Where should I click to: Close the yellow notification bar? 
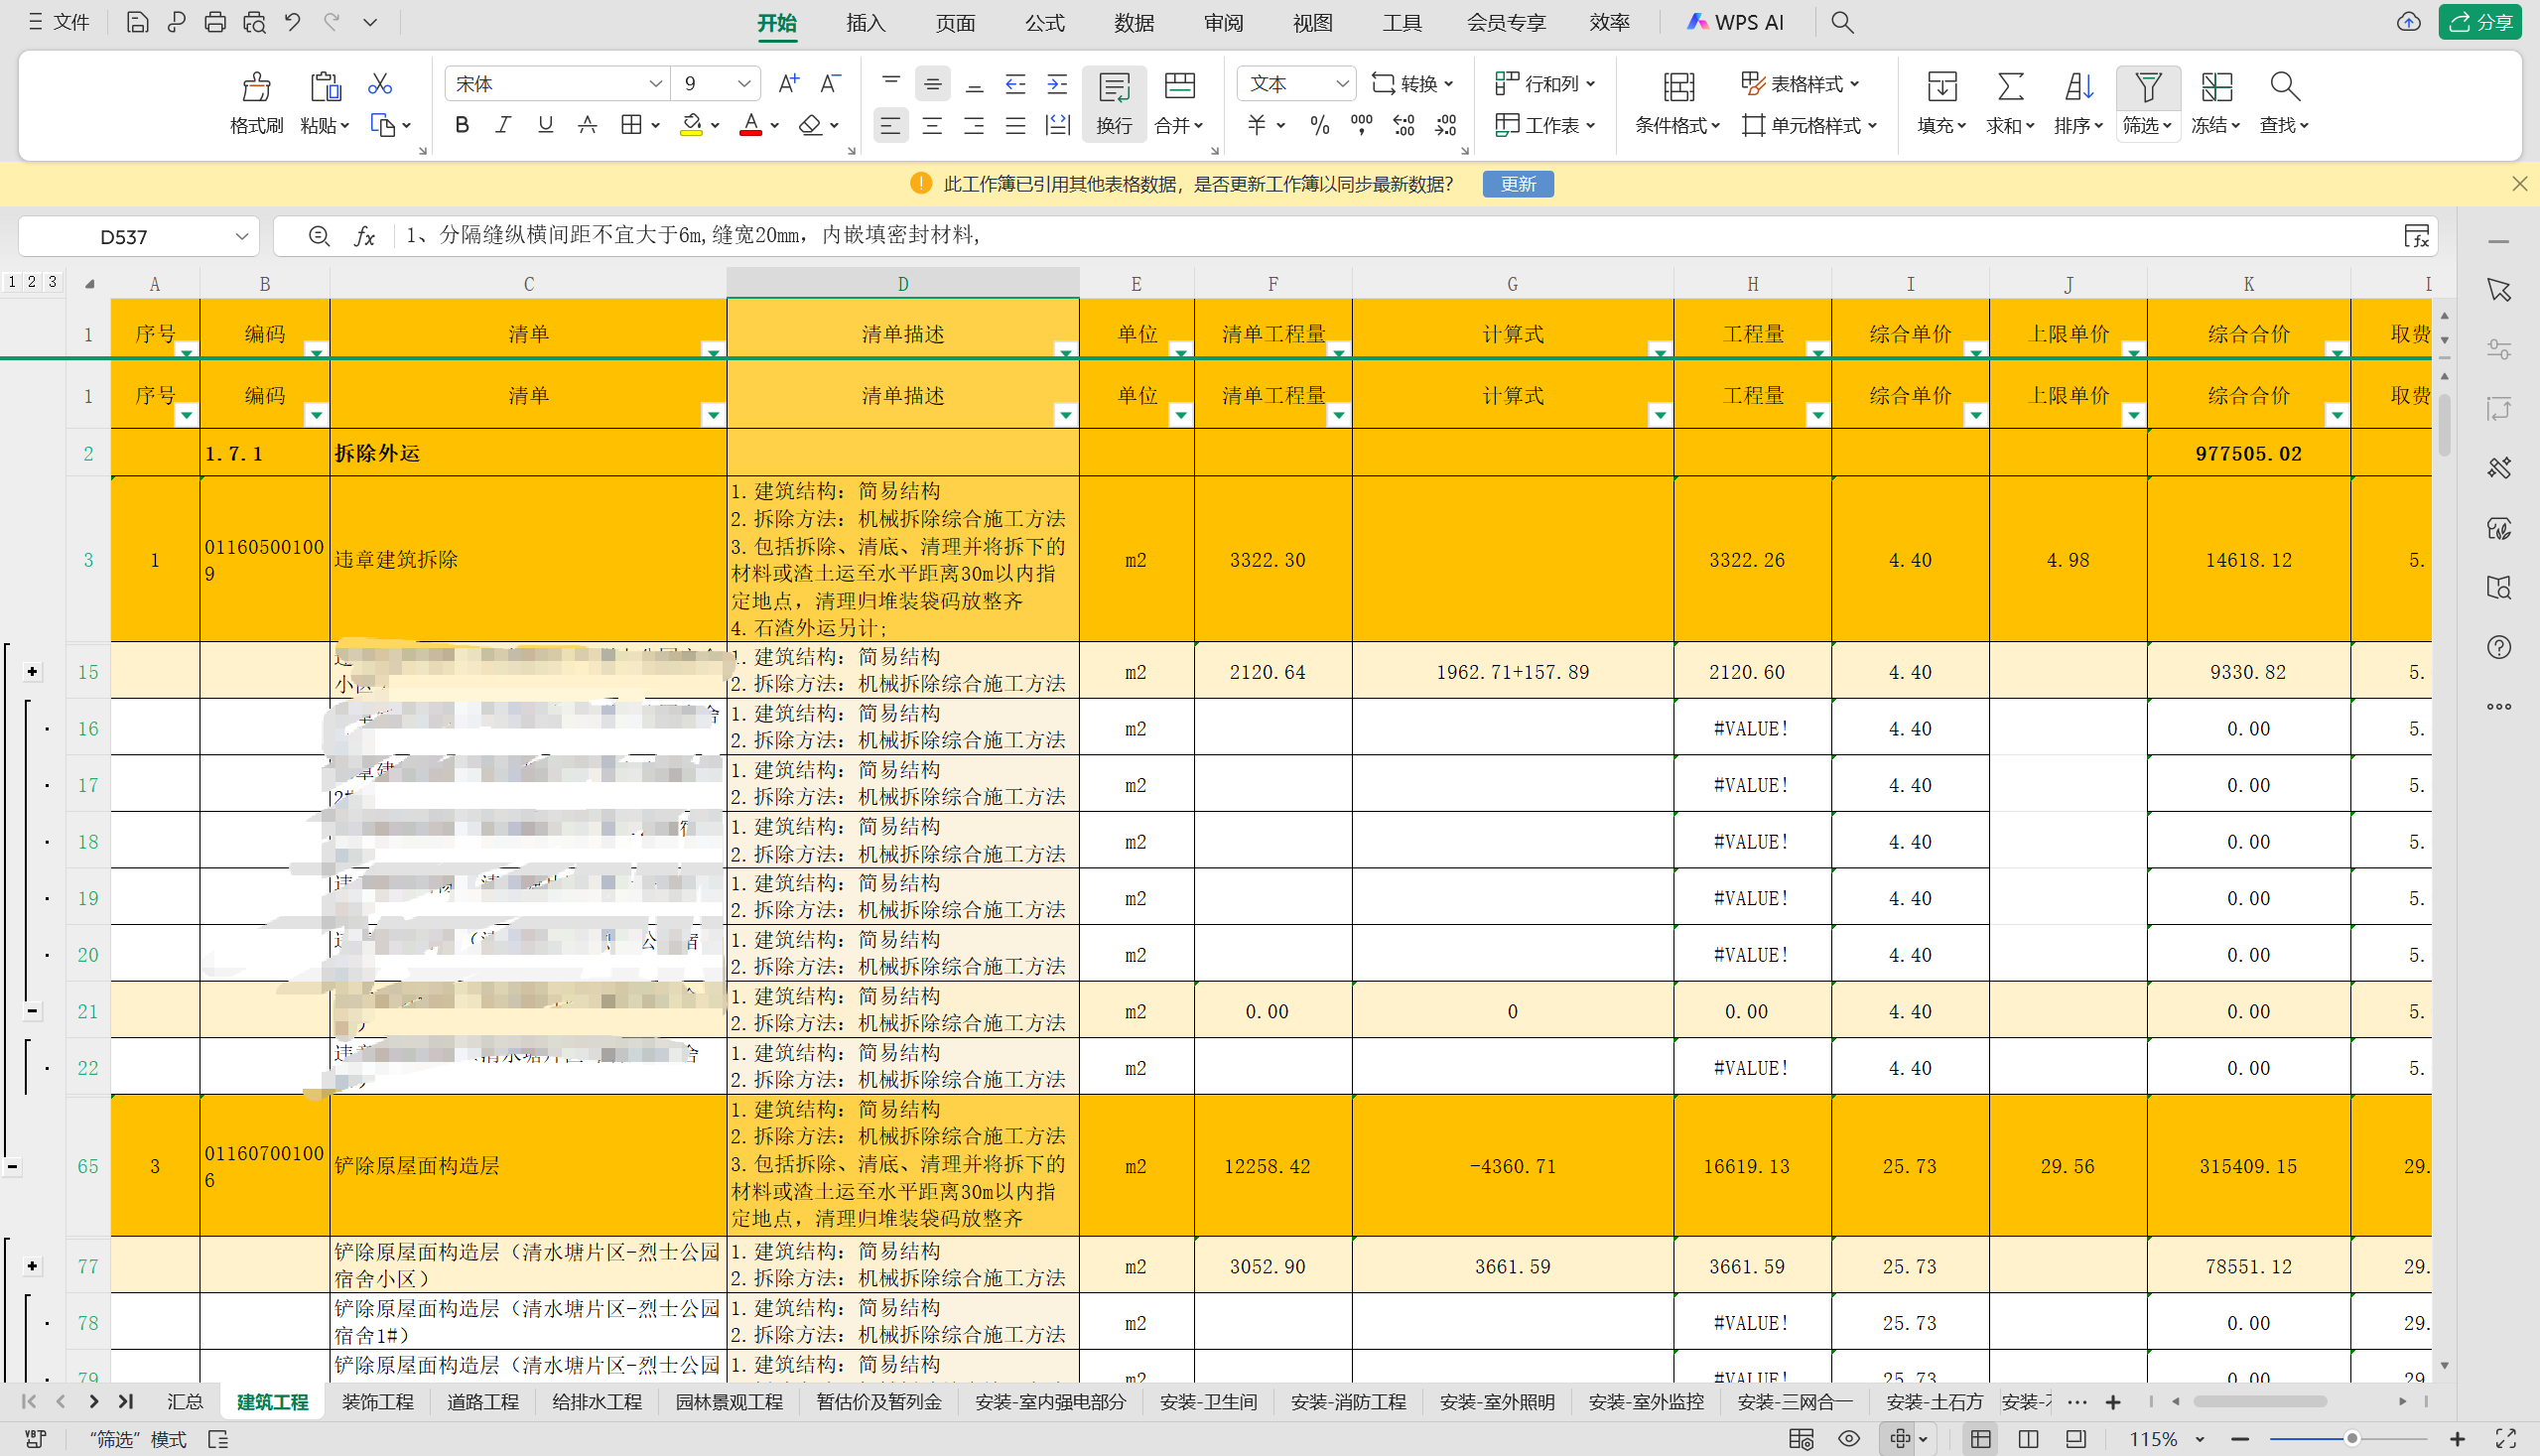[x=2520, y=184]
